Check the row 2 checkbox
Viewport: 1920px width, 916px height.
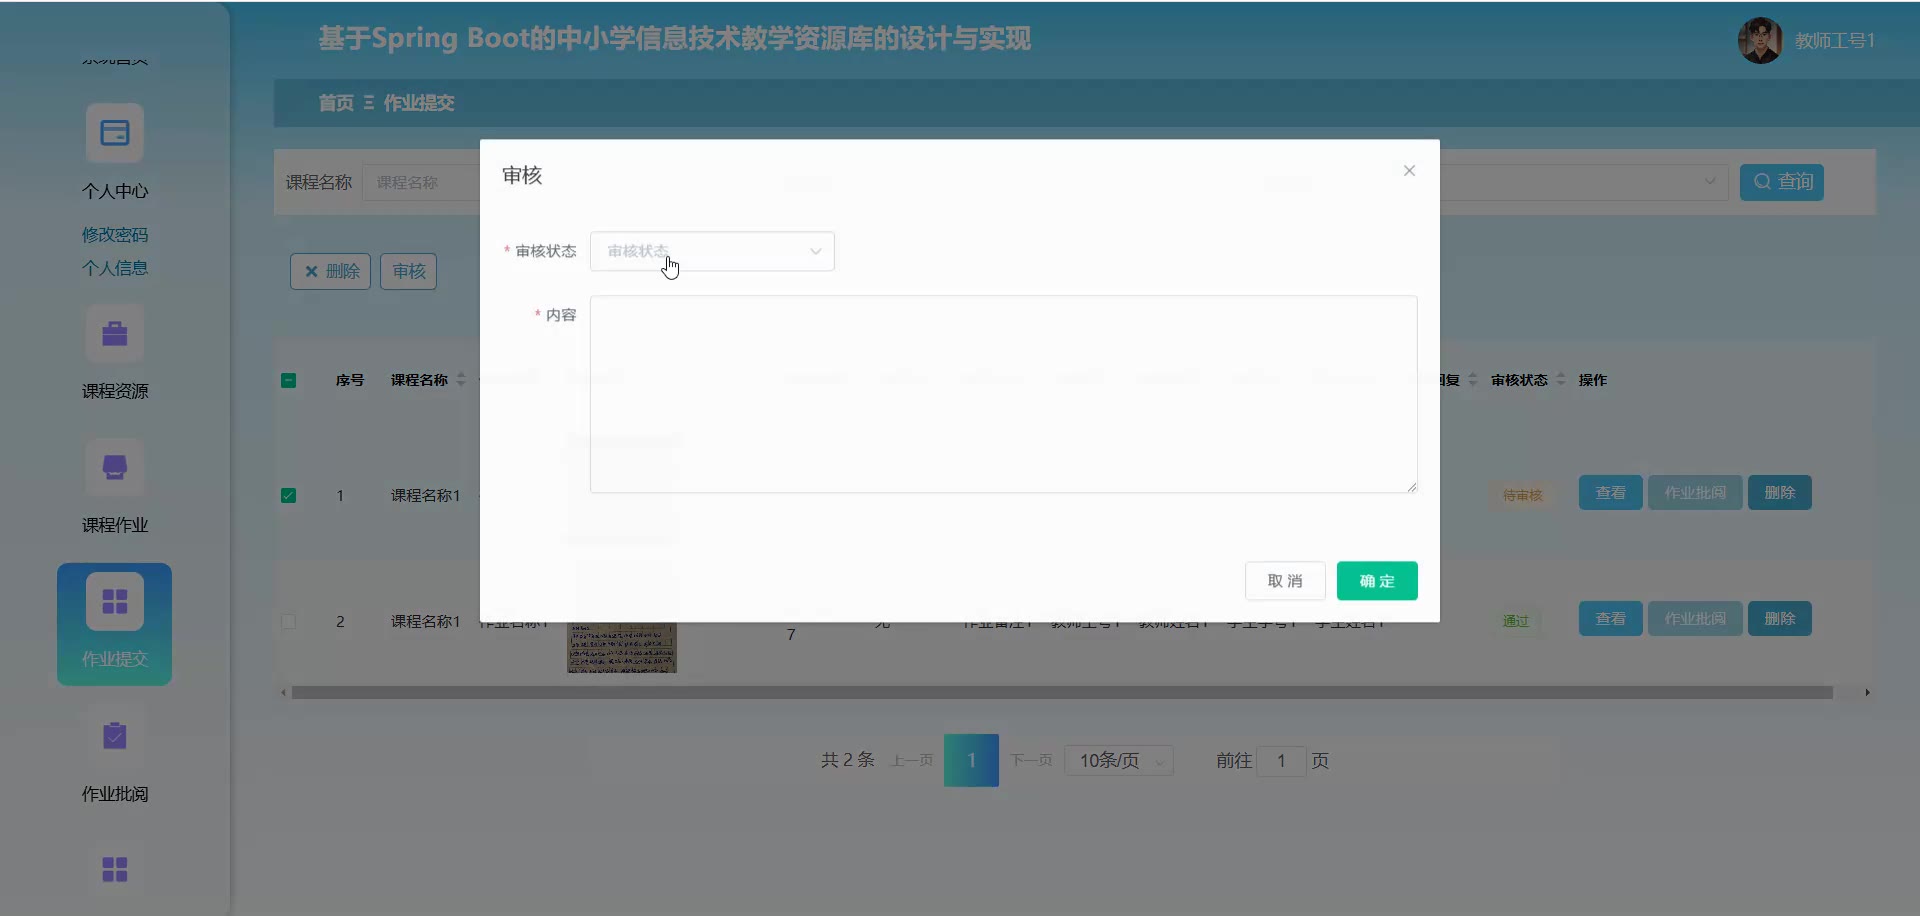click(x=288, y=622)
